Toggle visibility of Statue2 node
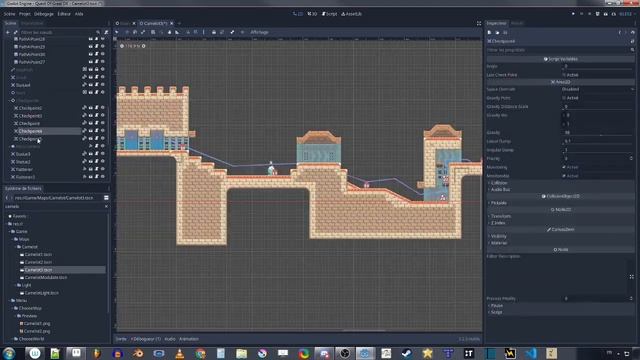Viewport: 640px width, 360px height. 102,162
